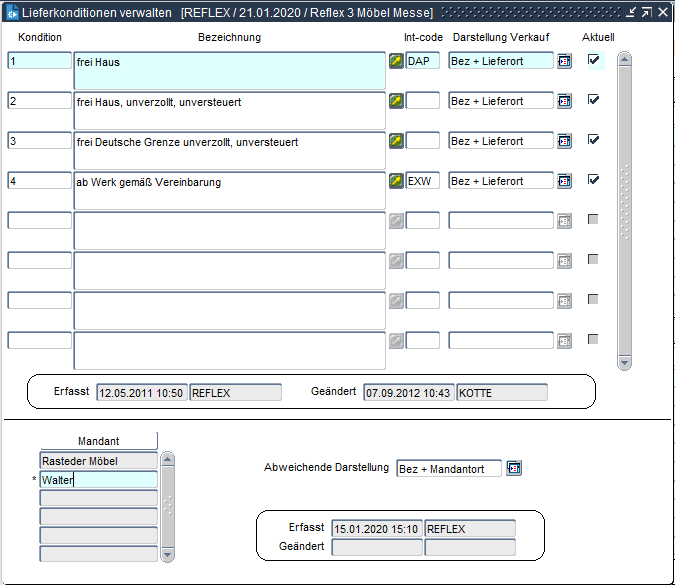The width and height of the screenshot is (675, 585).
Task: Open Darstellung value list icon for EXW row
Action: pyautogui.click(x=564, y=181)
